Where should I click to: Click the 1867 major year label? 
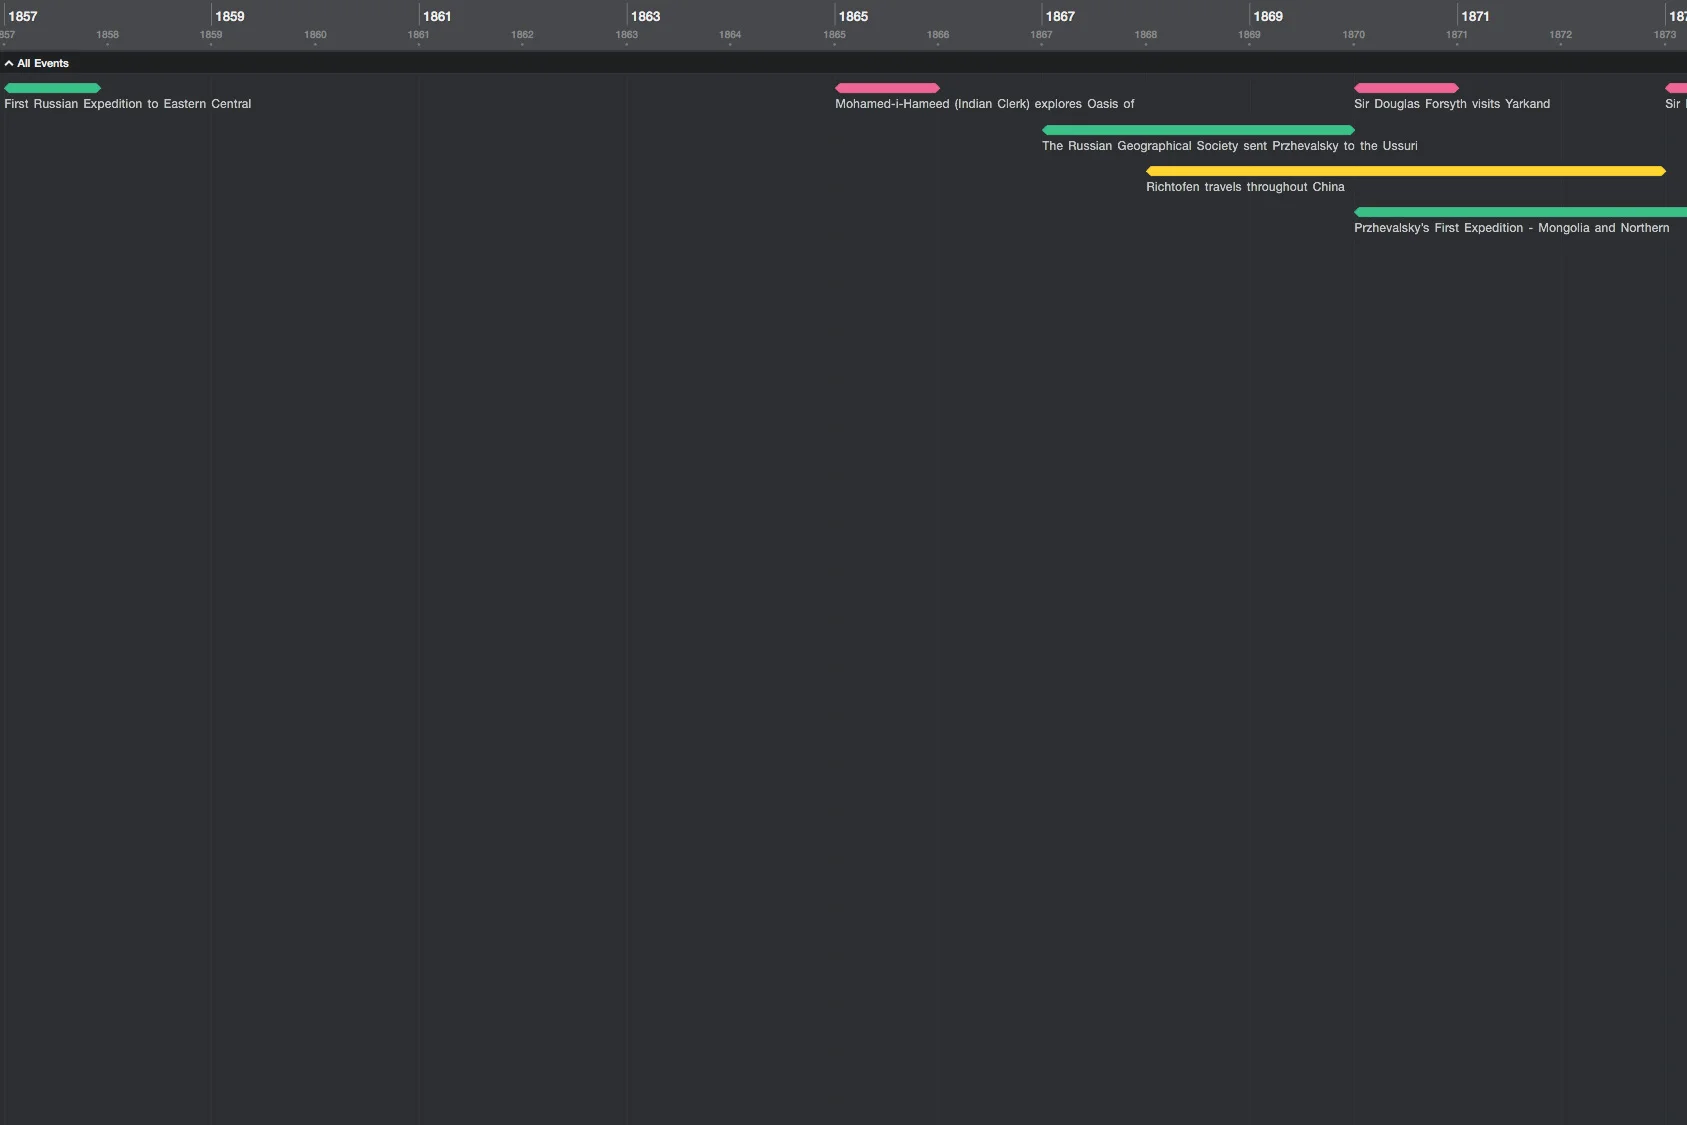click(x=1060, y=16)
